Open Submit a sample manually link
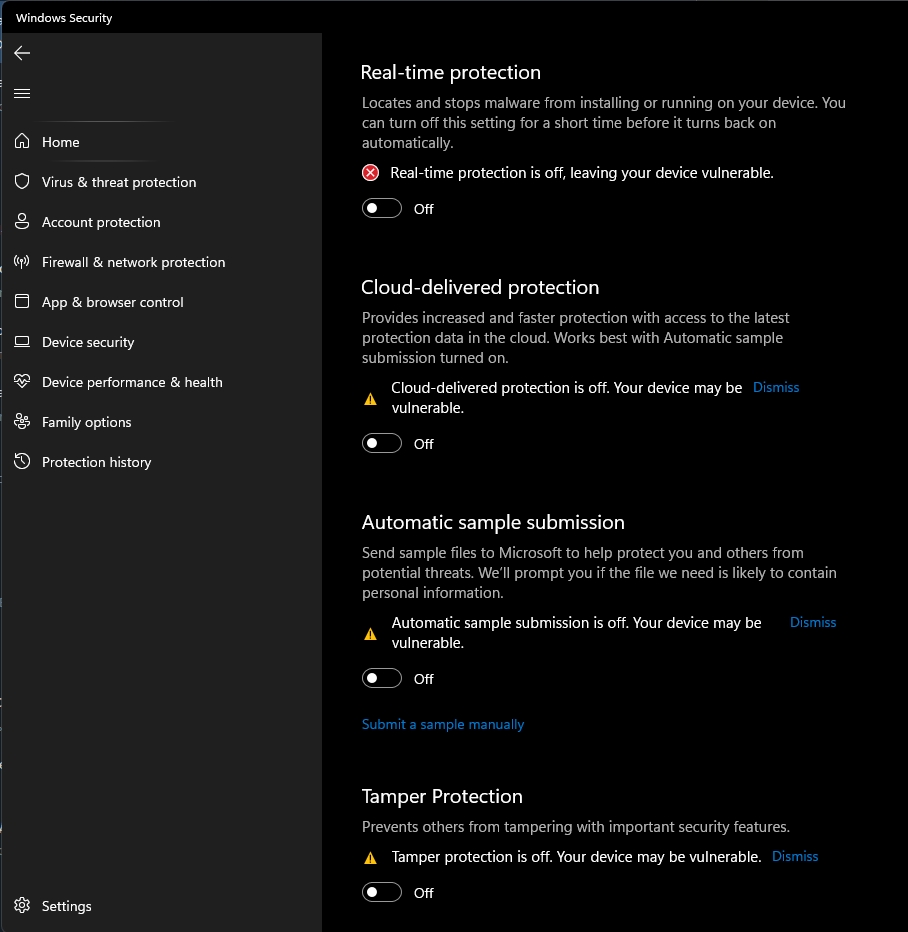The width and height of the screenshot is (908, 932). 443,724
